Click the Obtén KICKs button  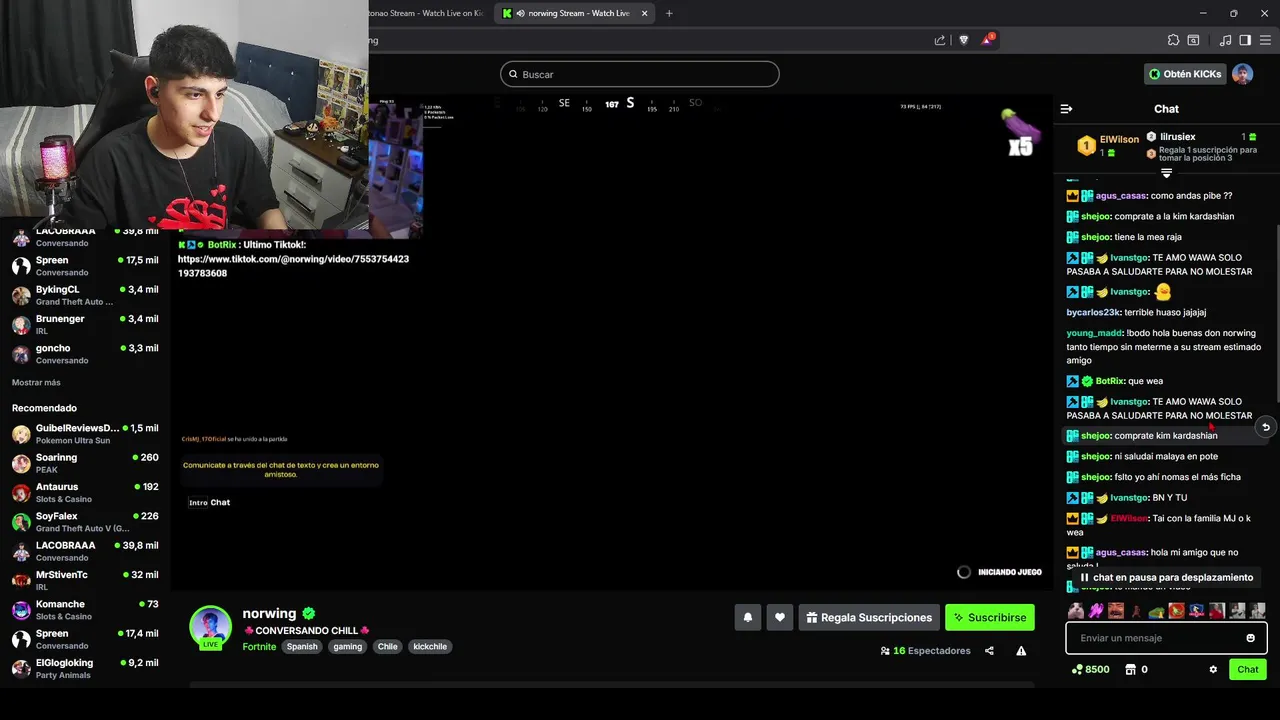(x=1185, y=74)
